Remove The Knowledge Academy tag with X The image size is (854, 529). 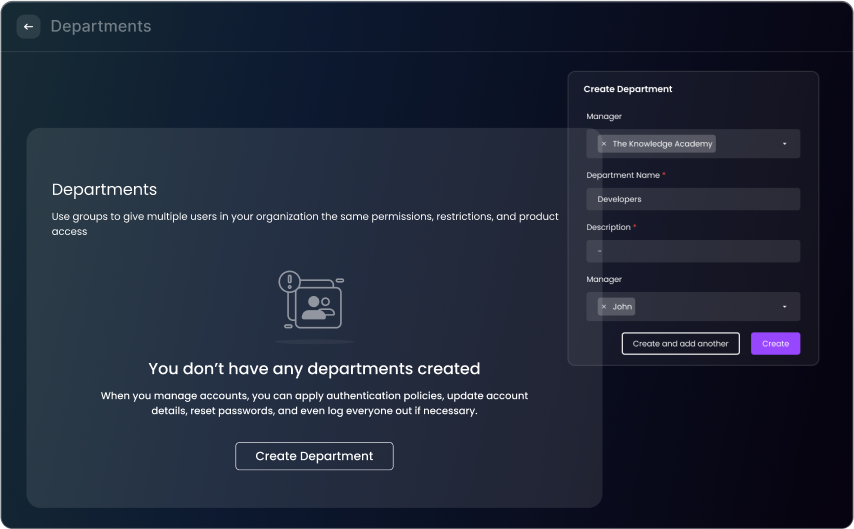point(603,144)
